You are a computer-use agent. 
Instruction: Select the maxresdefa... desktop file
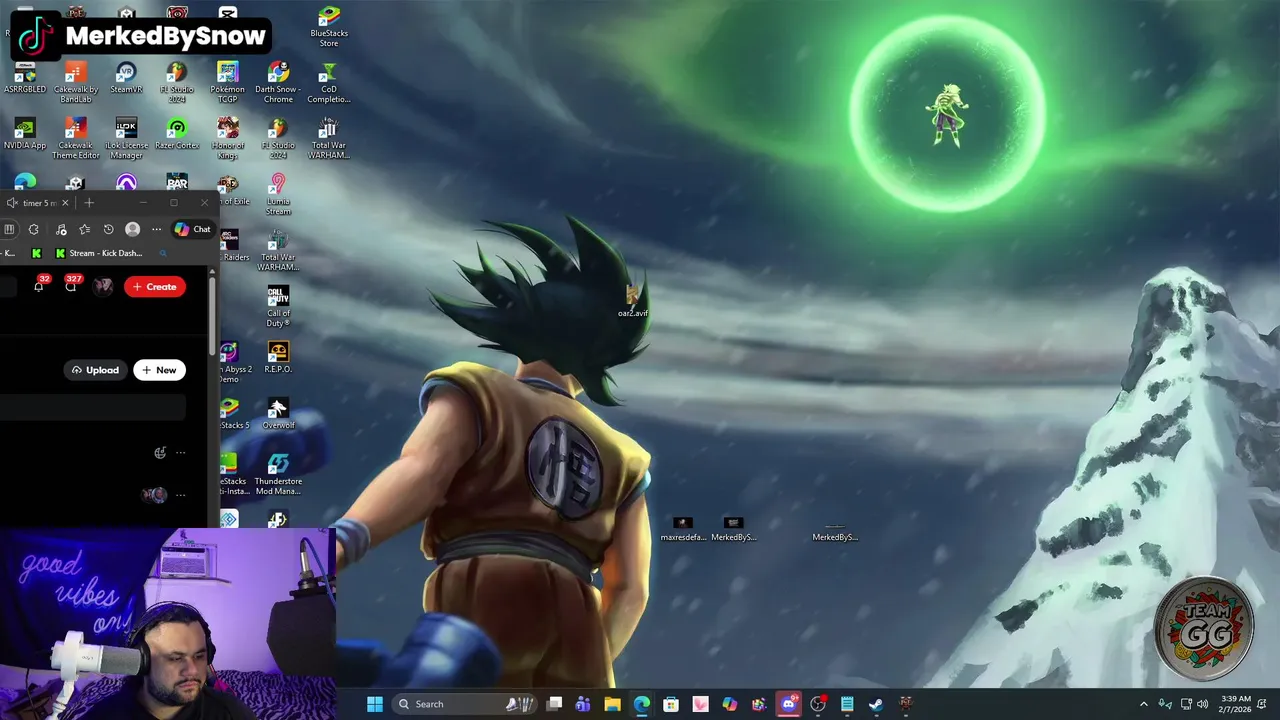pos(683,529)
